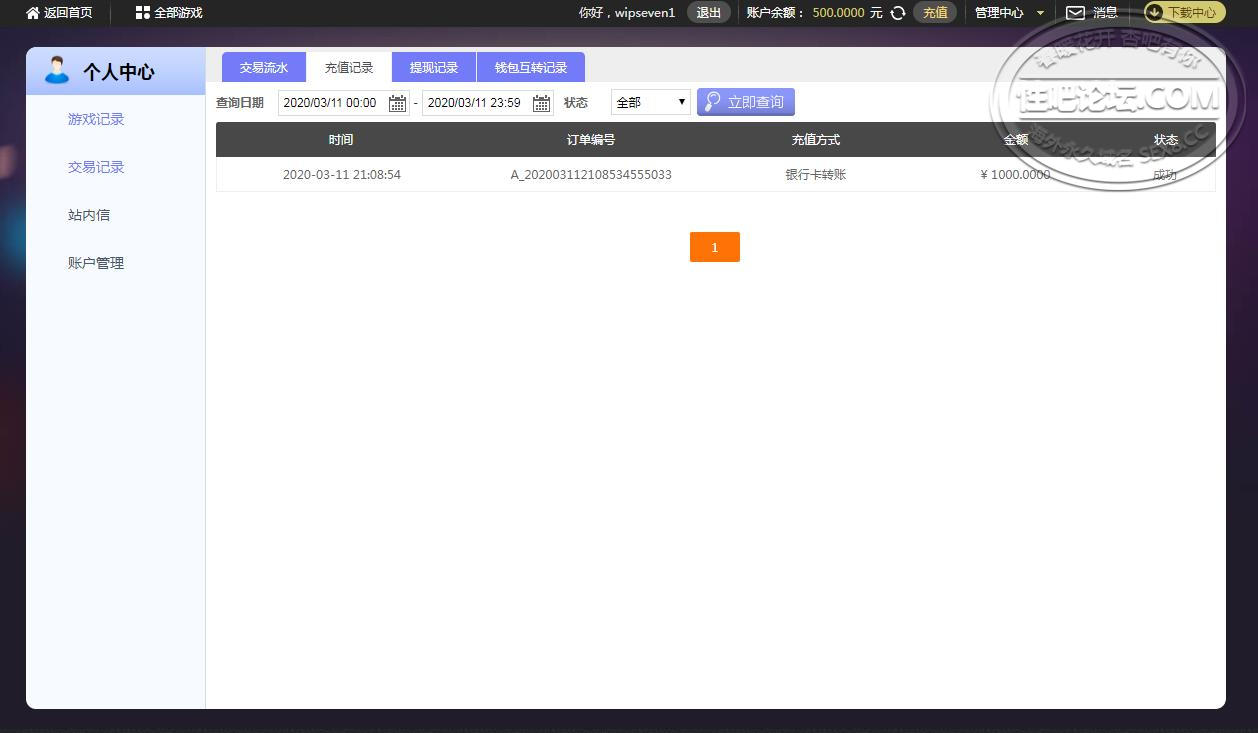Expand the 管理中心 dropdown arrow
The image size is (1258, 733).
(1040, 13)
